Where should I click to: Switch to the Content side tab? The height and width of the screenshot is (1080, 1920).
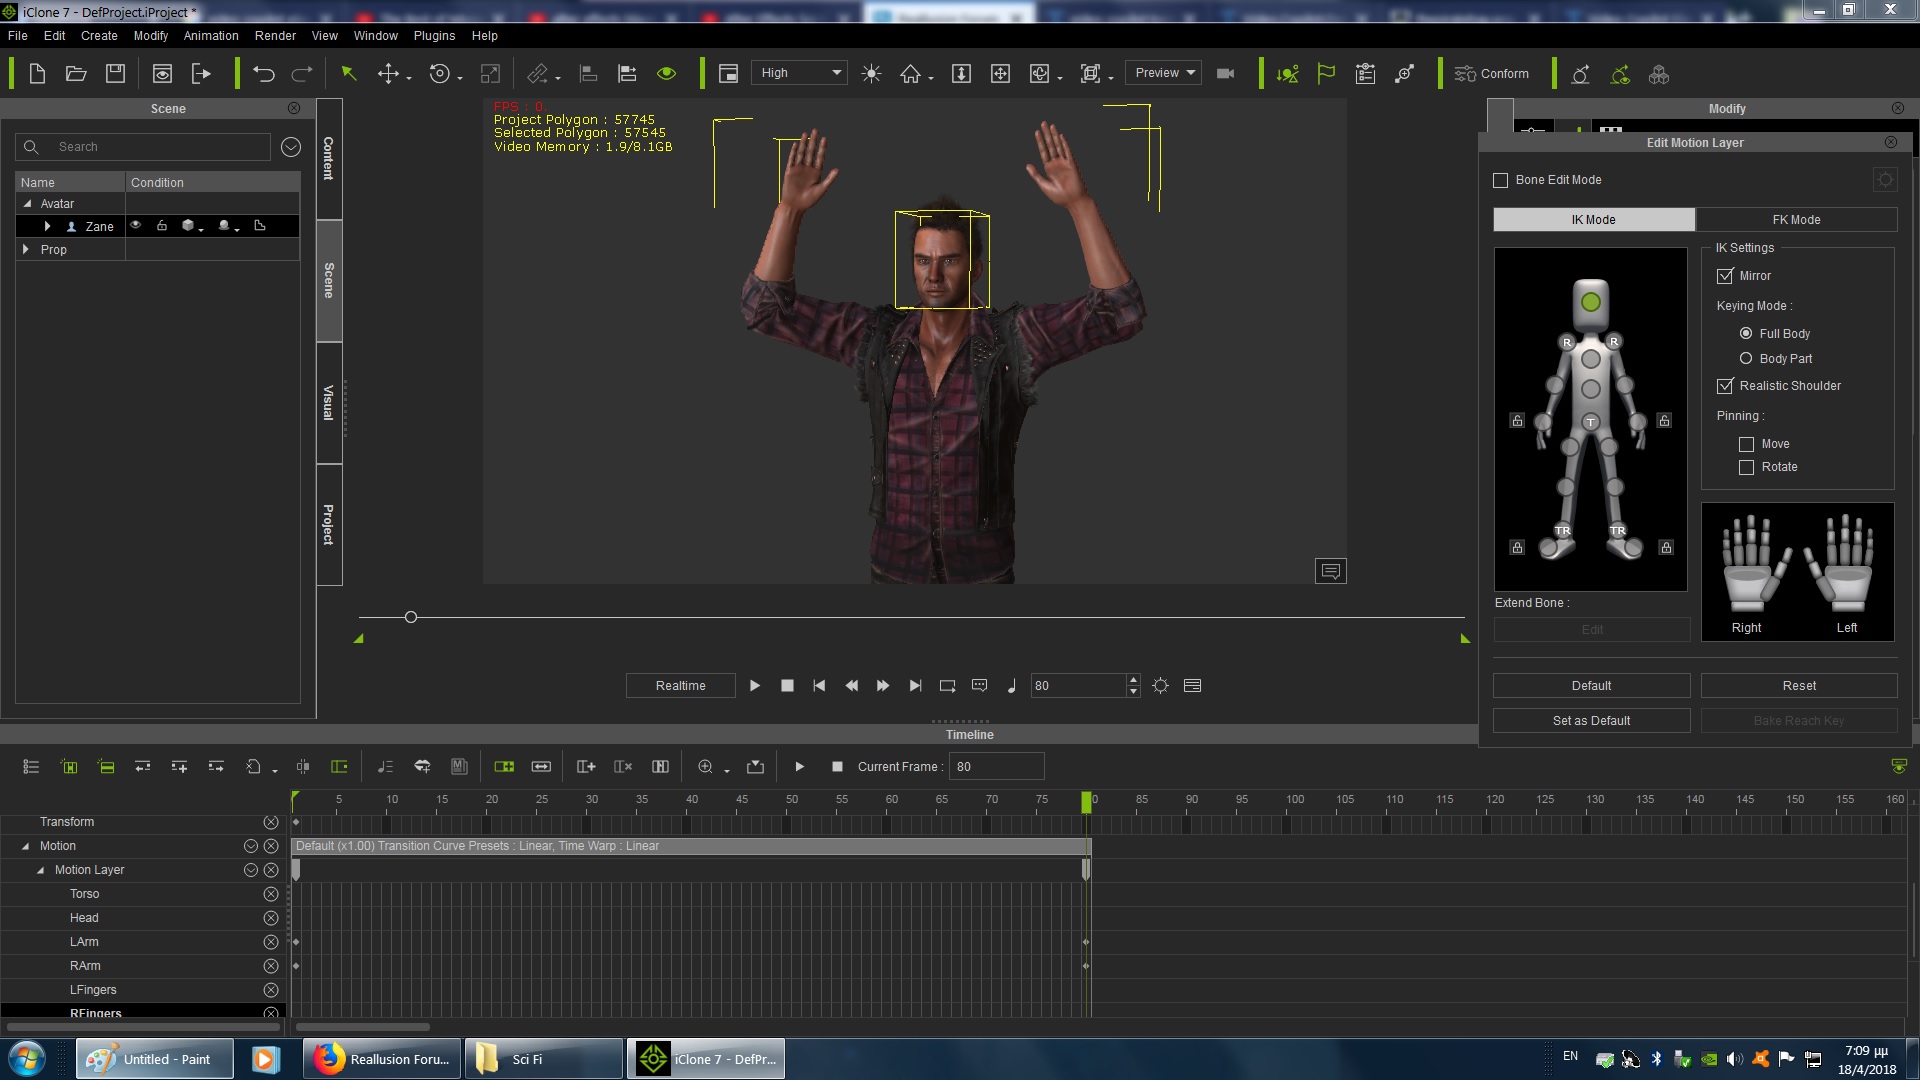329,159
